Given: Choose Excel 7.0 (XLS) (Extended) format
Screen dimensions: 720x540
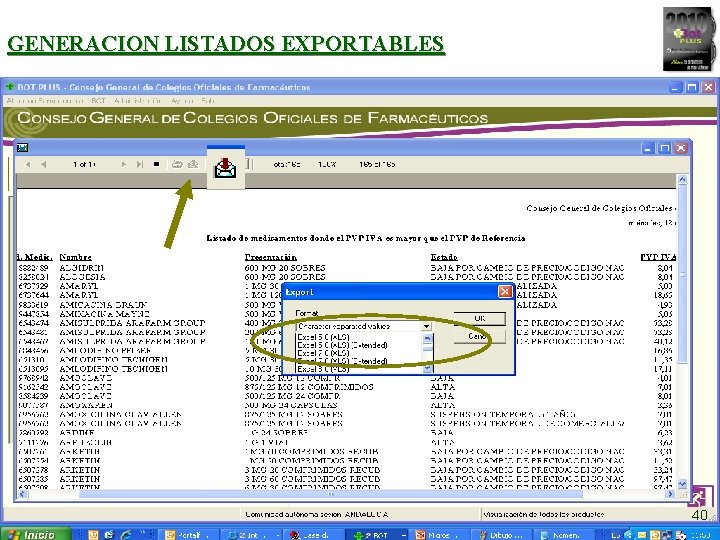Looking at the screenshot, I should (342, 361).
